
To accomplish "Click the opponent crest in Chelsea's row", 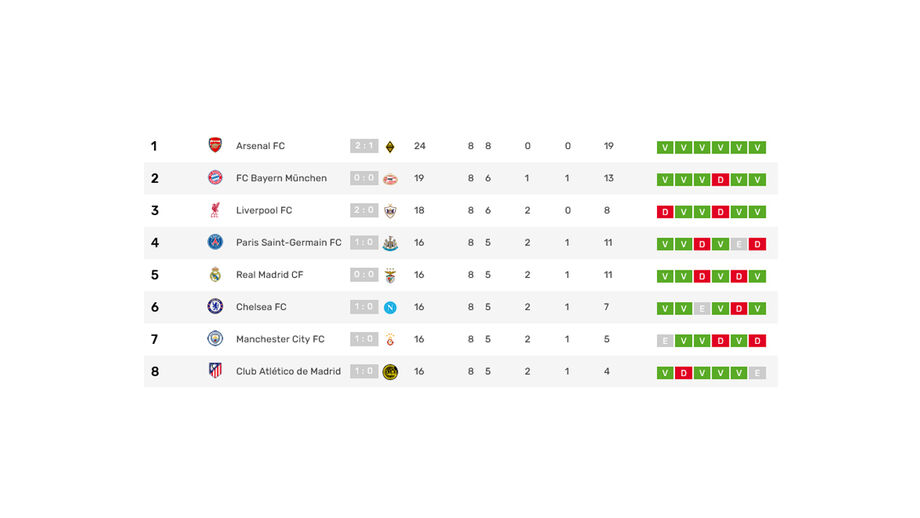I will click(x=390, y=307).
